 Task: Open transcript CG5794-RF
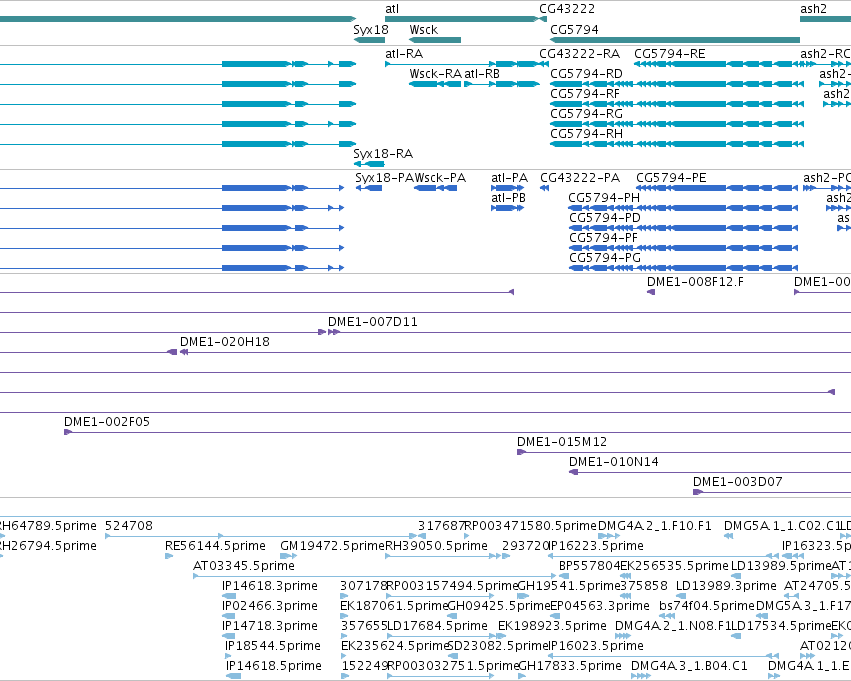(x=585, y=94)
